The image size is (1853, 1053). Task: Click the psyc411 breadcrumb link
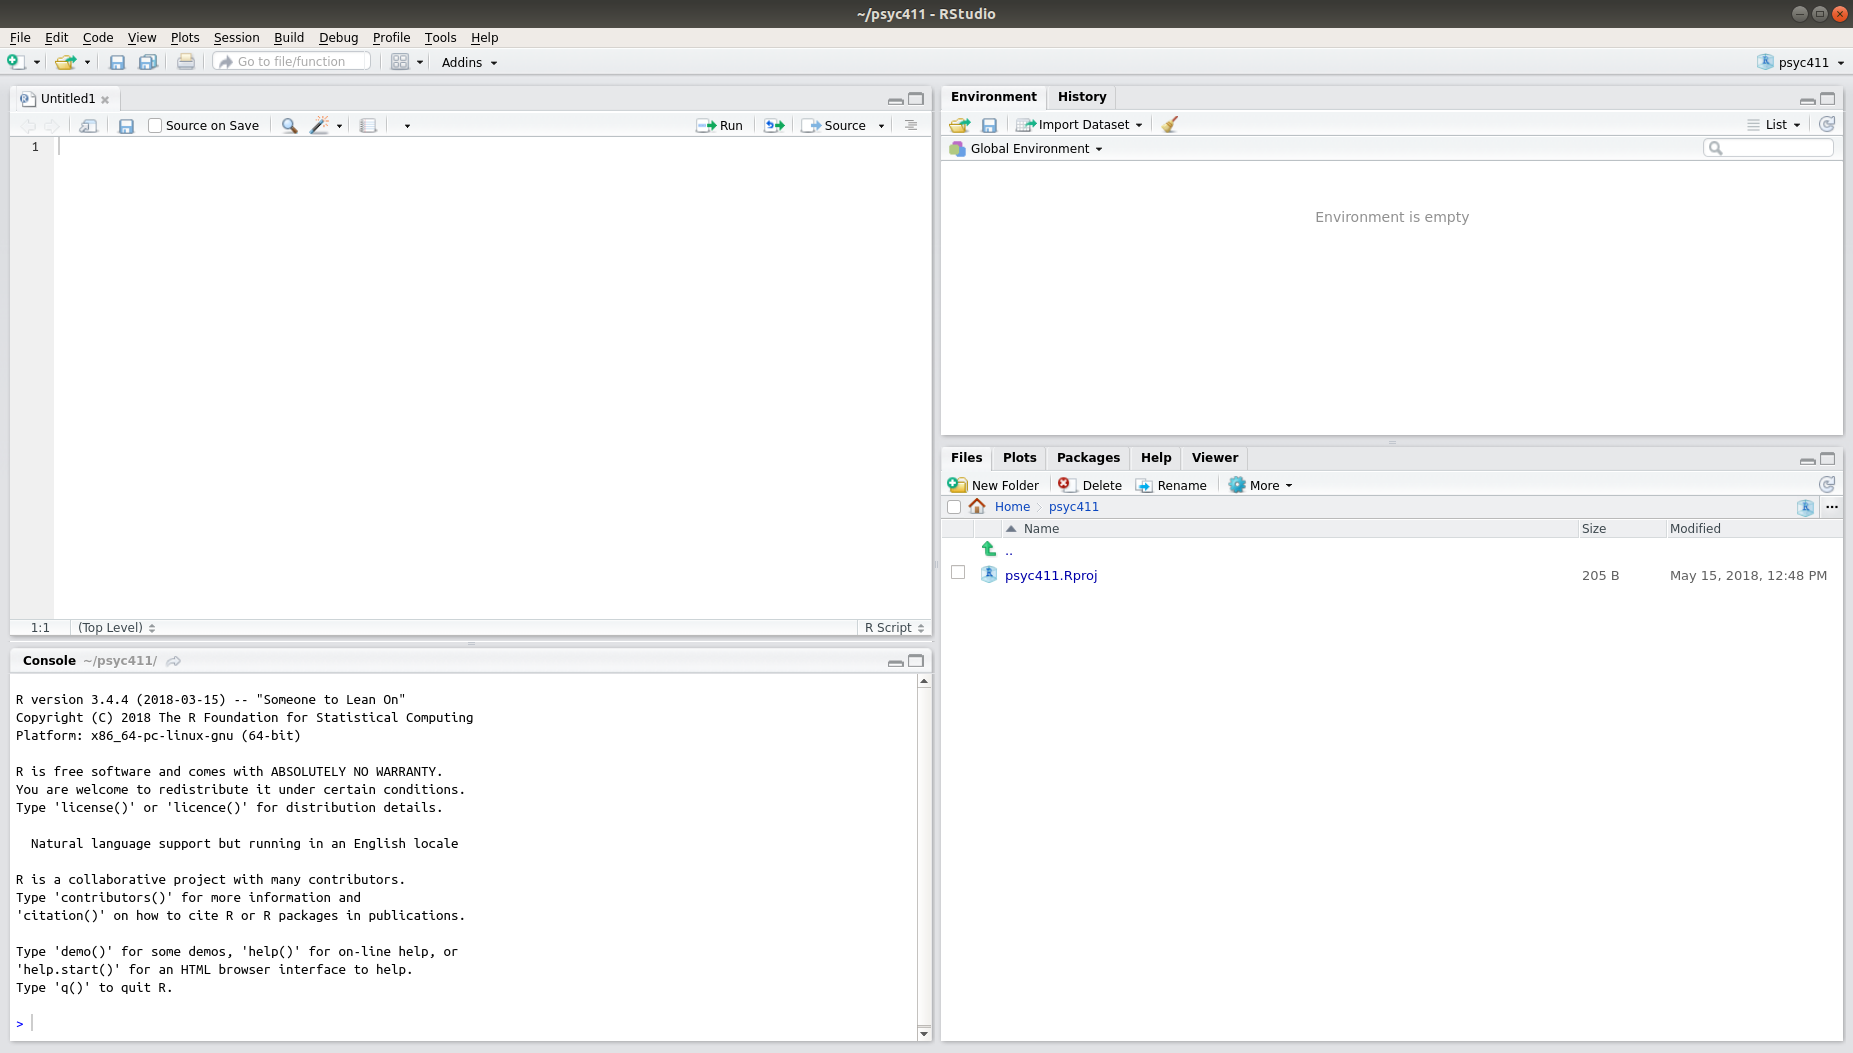pyautogui.click(x=1073, y=507)
